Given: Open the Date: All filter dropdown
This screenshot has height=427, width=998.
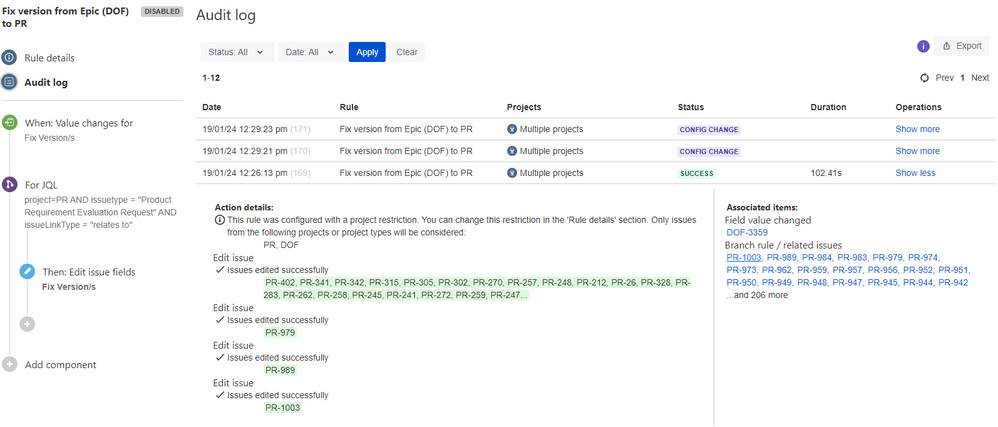Looking at the screenshot, I should click(311, 52).
